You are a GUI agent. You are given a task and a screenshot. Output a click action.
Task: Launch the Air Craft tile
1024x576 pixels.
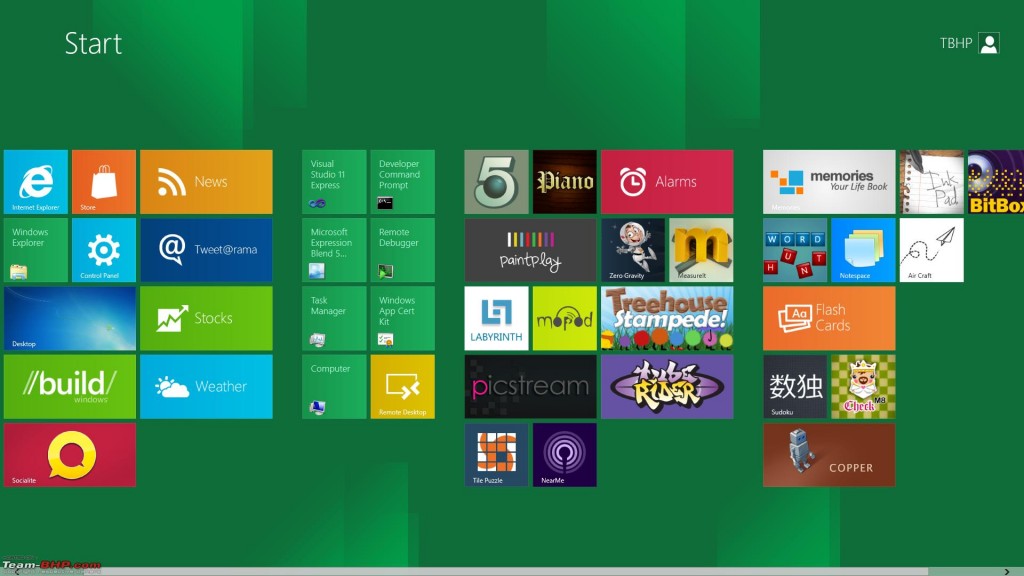[932, 250]
